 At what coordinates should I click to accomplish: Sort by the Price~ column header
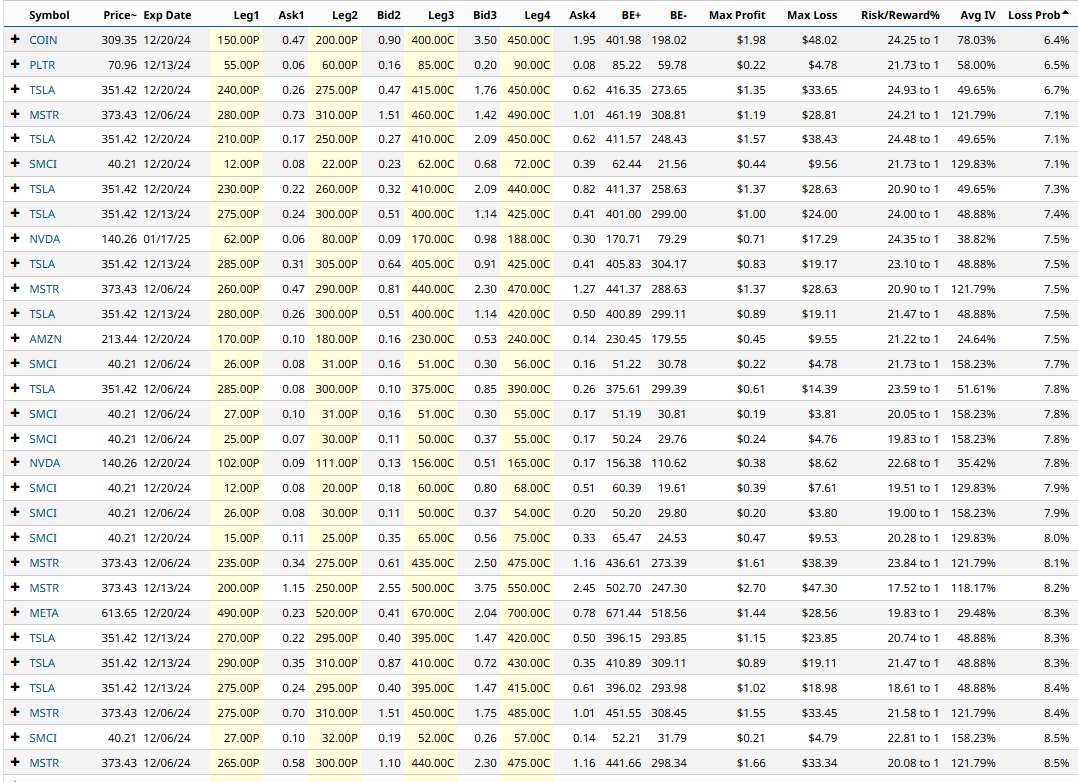coord(120,15)
